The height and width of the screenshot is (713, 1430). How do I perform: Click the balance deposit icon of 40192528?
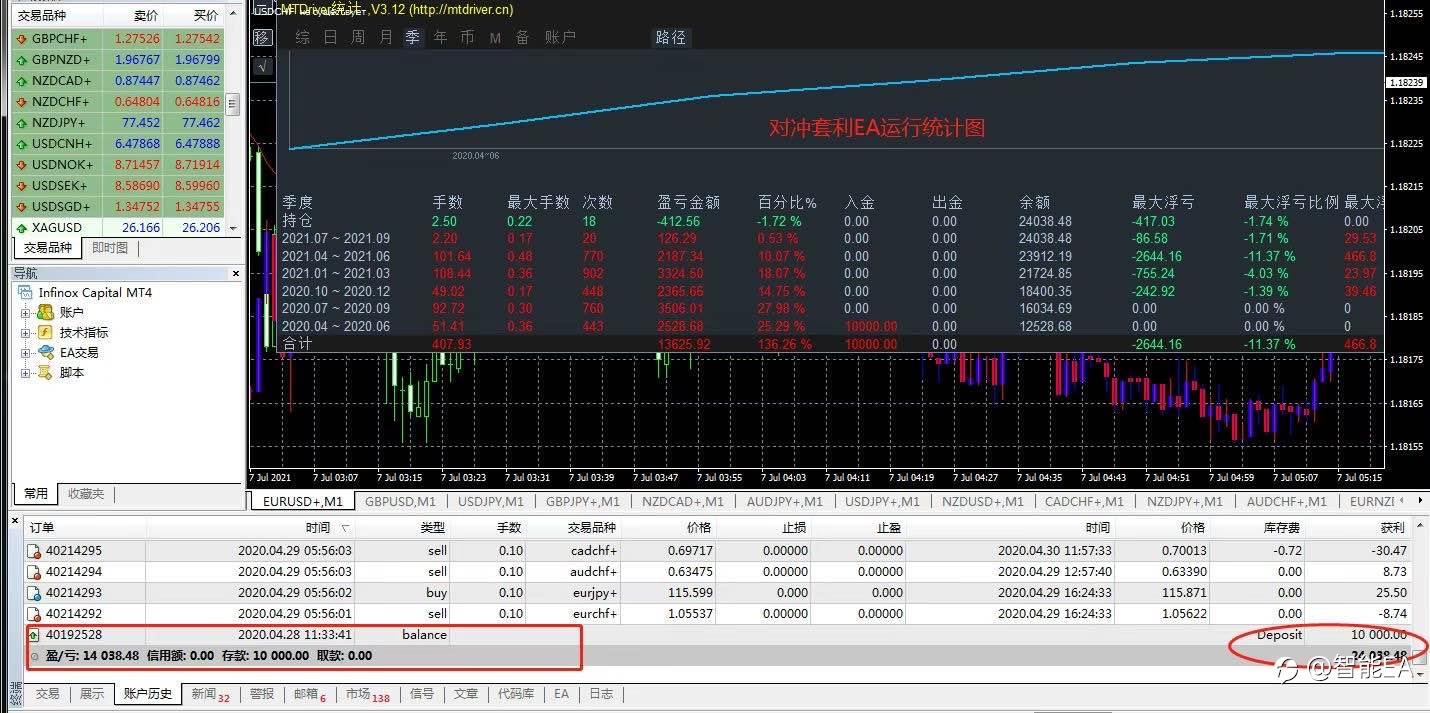coord(33,635)
